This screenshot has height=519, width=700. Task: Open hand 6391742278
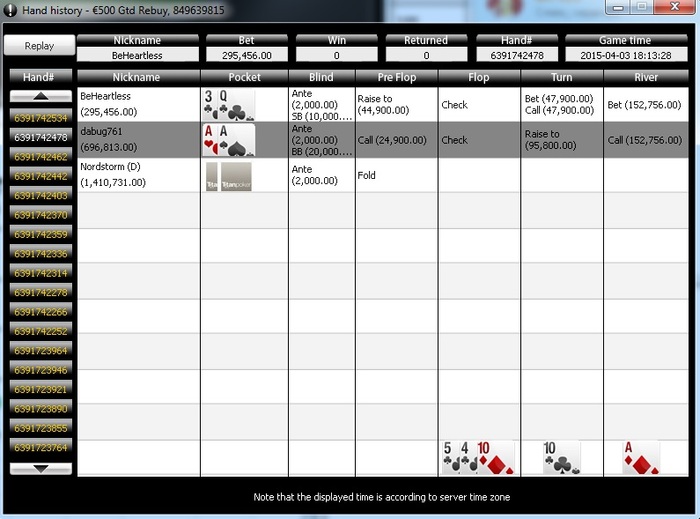(x=41, y=292)
